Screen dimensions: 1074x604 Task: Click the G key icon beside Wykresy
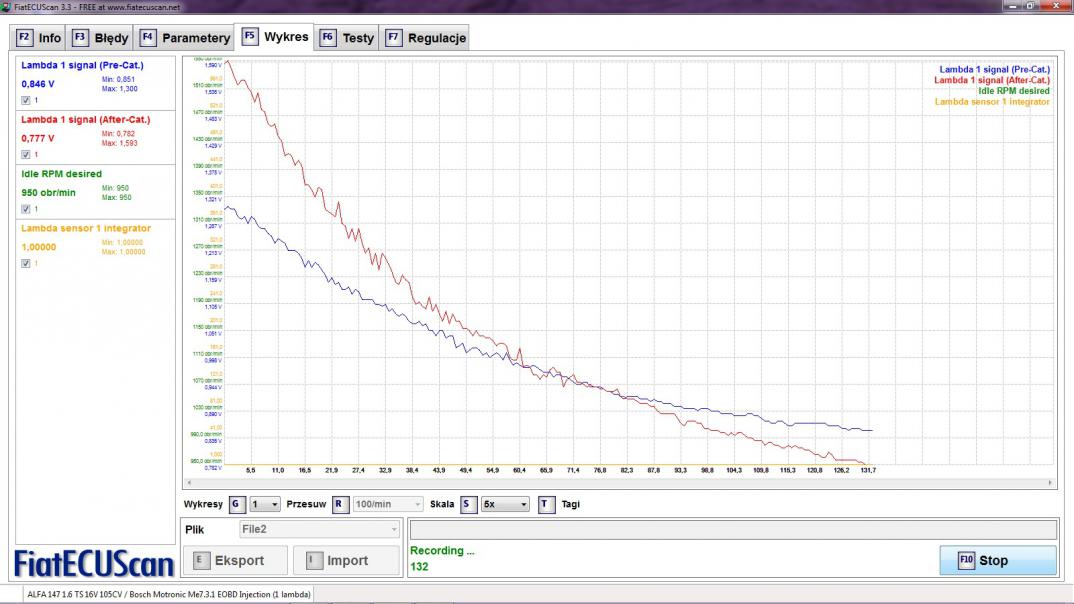236,505
